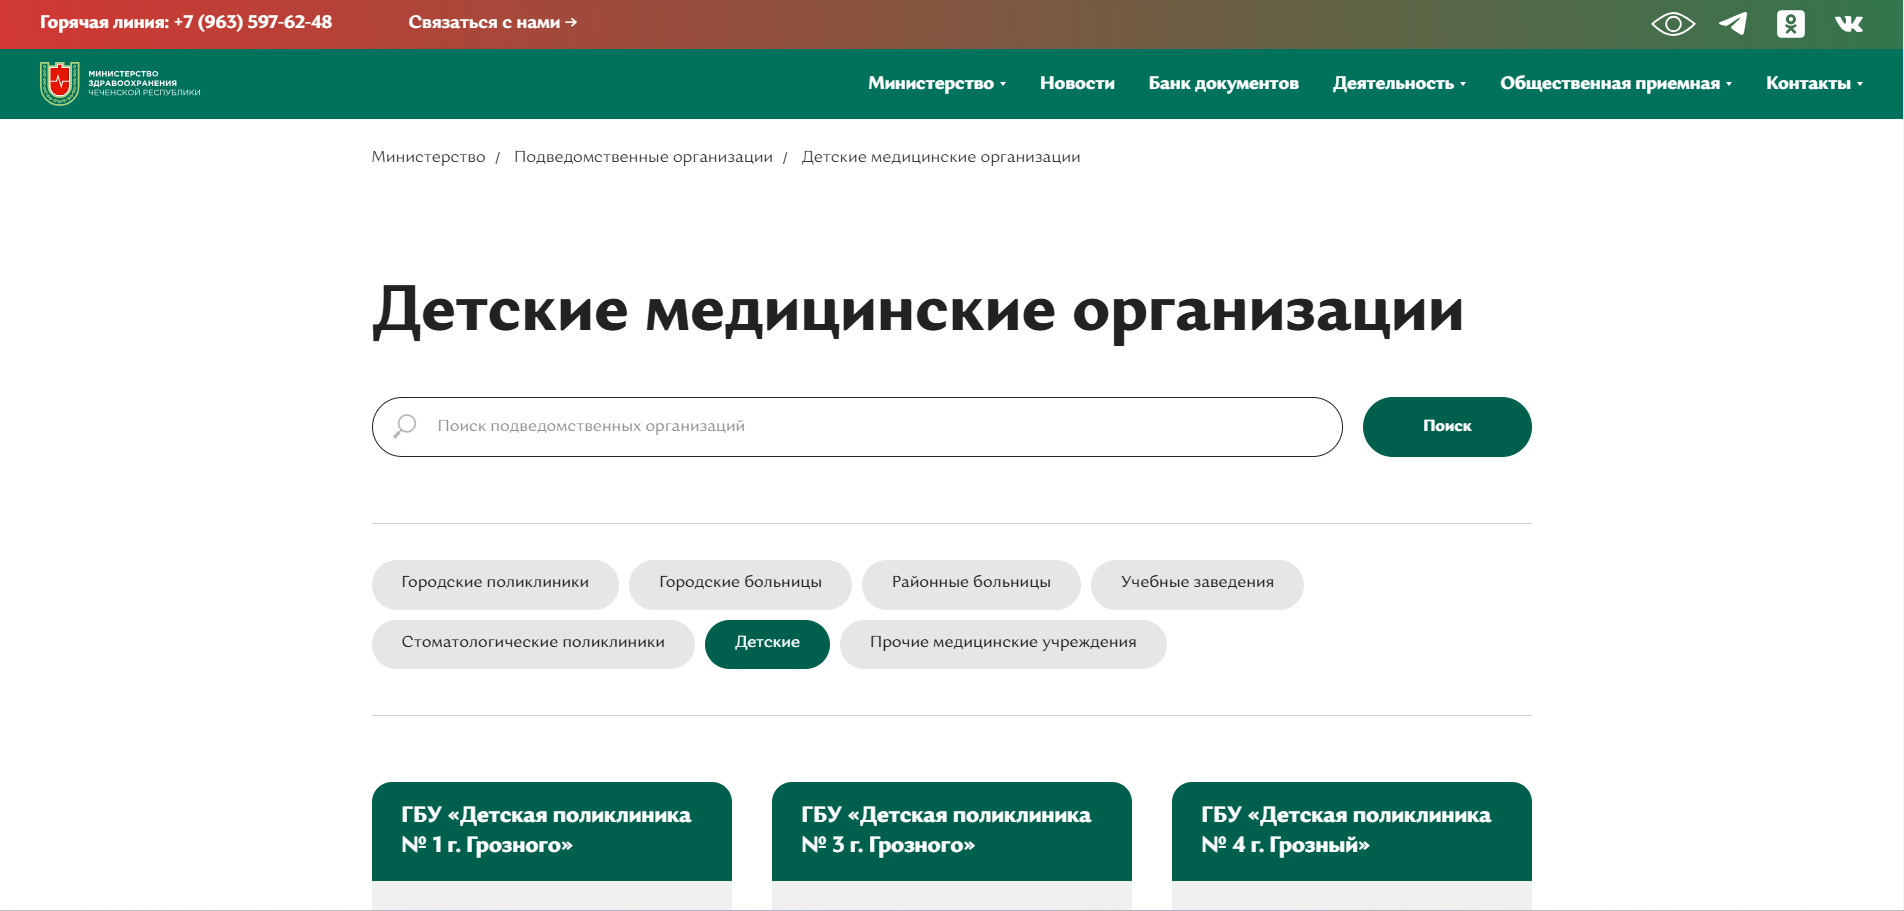
Task: Expand the Деятельность dropdown menu
Action: pos(1399,83)
